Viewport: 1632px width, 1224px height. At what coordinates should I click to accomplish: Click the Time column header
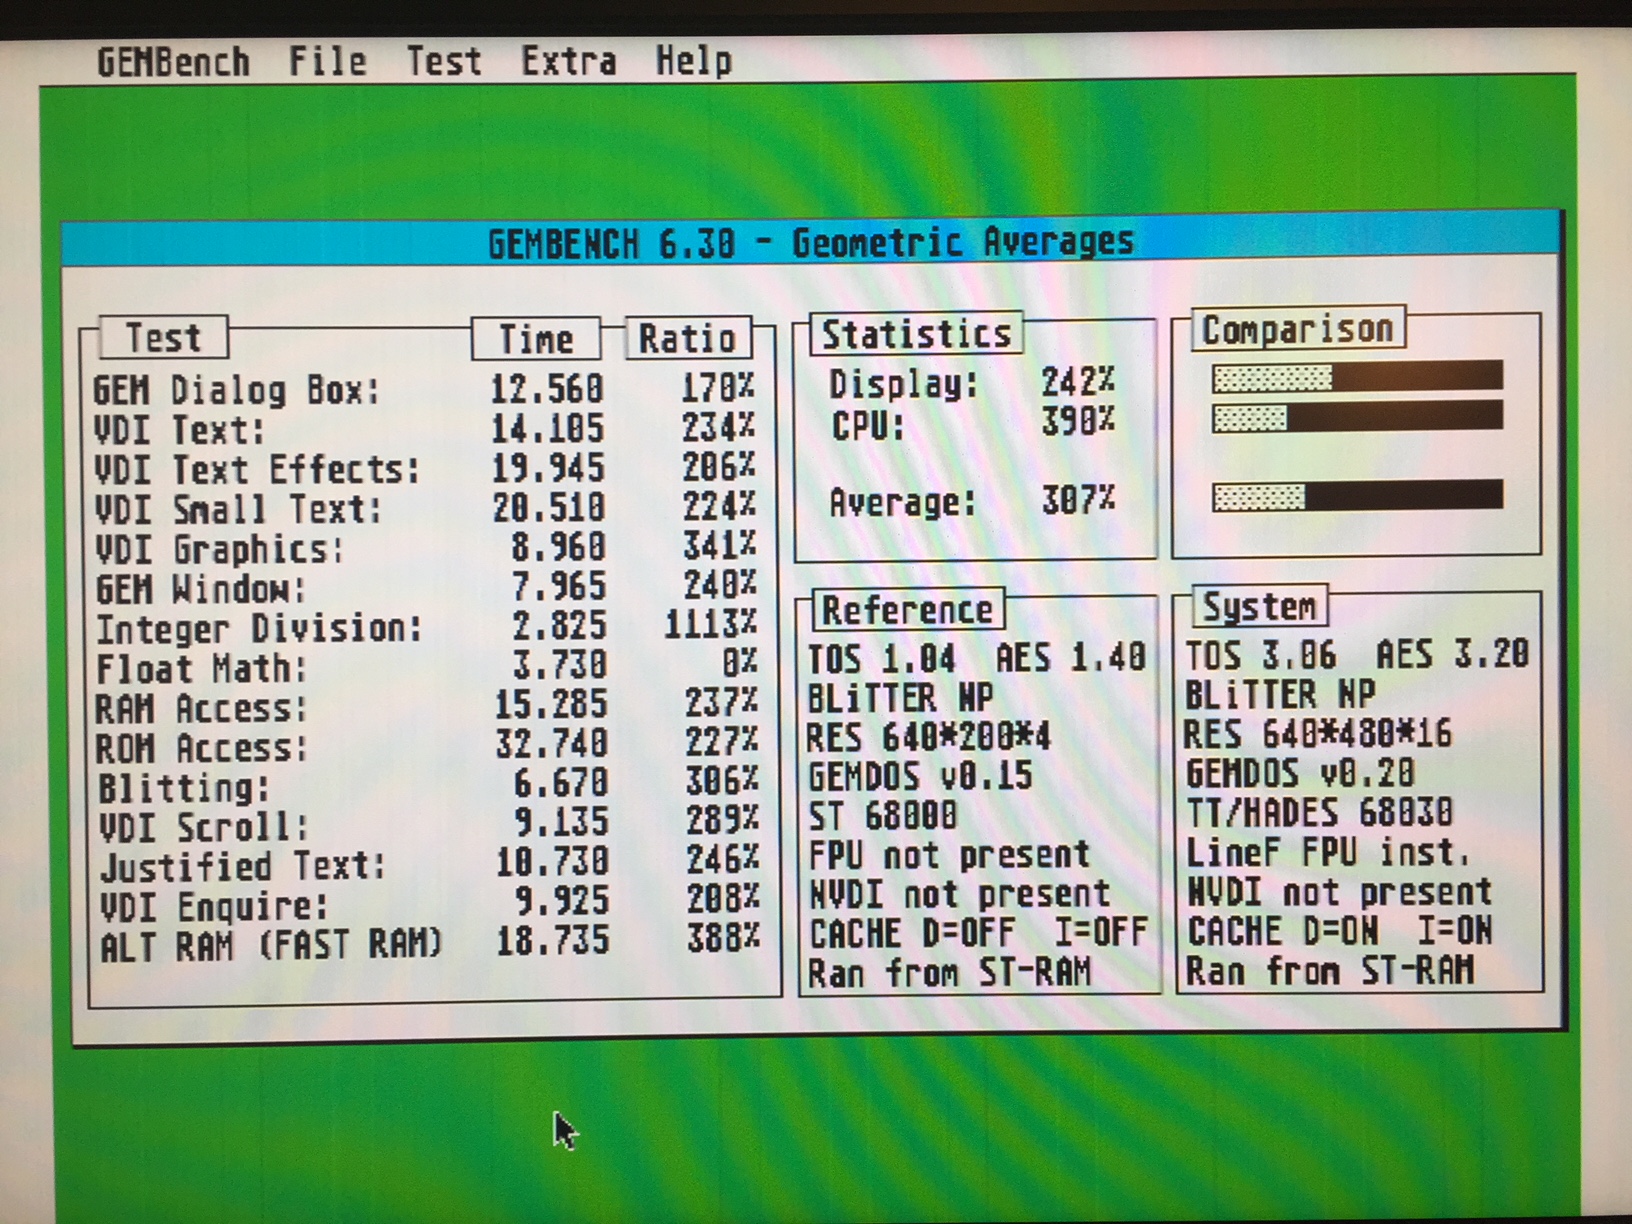tap(536, 339)
